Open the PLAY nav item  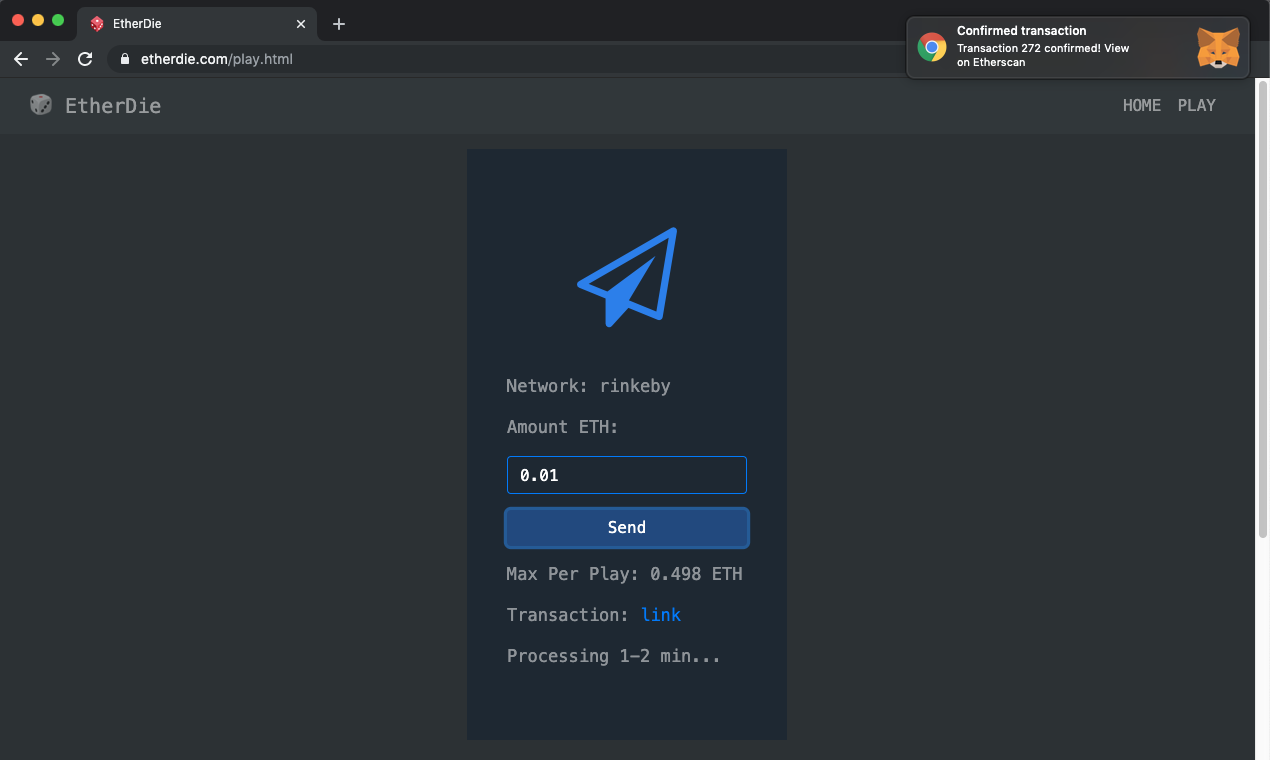coord(1197,105)
